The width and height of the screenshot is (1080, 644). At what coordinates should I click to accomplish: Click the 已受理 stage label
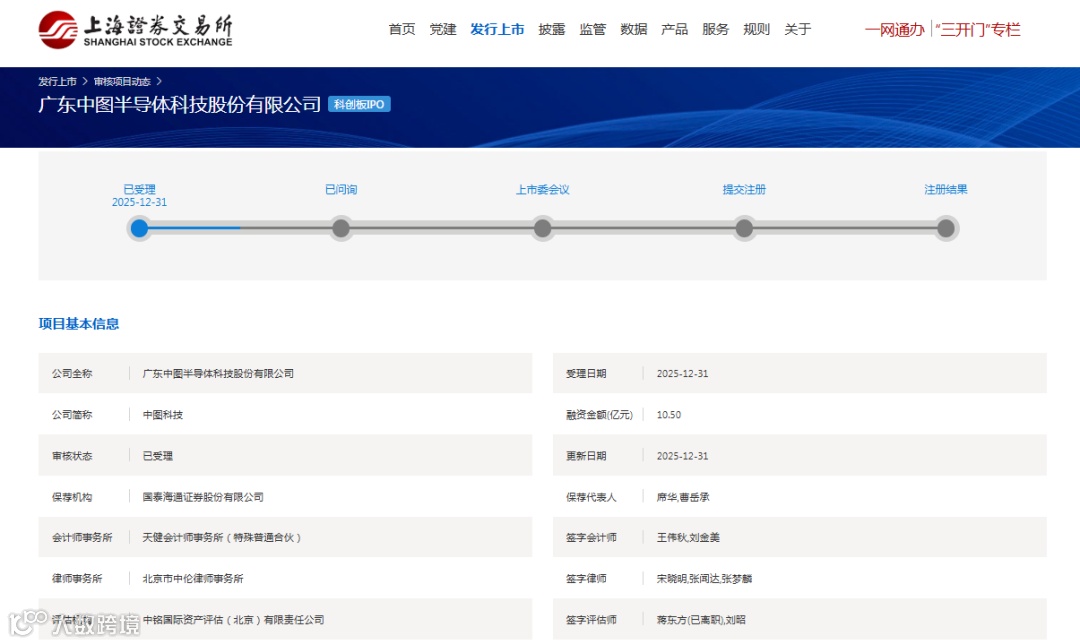pos(139,189)
